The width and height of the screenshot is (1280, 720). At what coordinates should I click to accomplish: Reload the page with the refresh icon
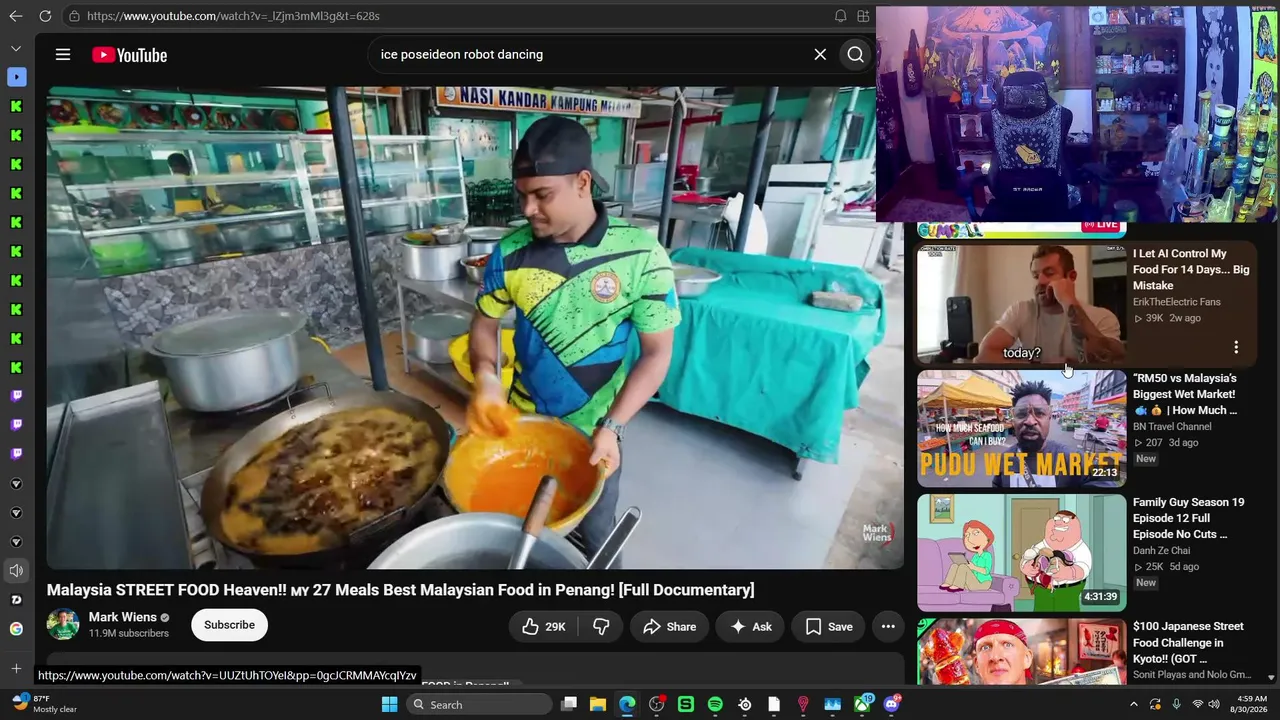[45, 16]
